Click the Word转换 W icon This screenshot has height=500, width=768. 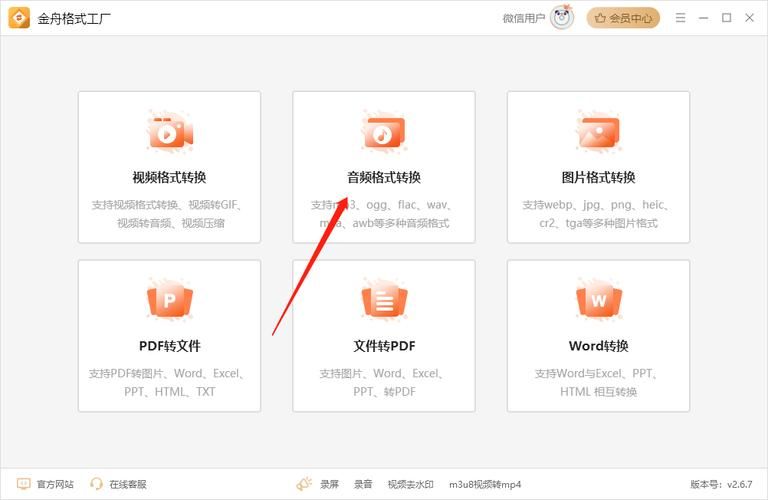tap(598, 300)
